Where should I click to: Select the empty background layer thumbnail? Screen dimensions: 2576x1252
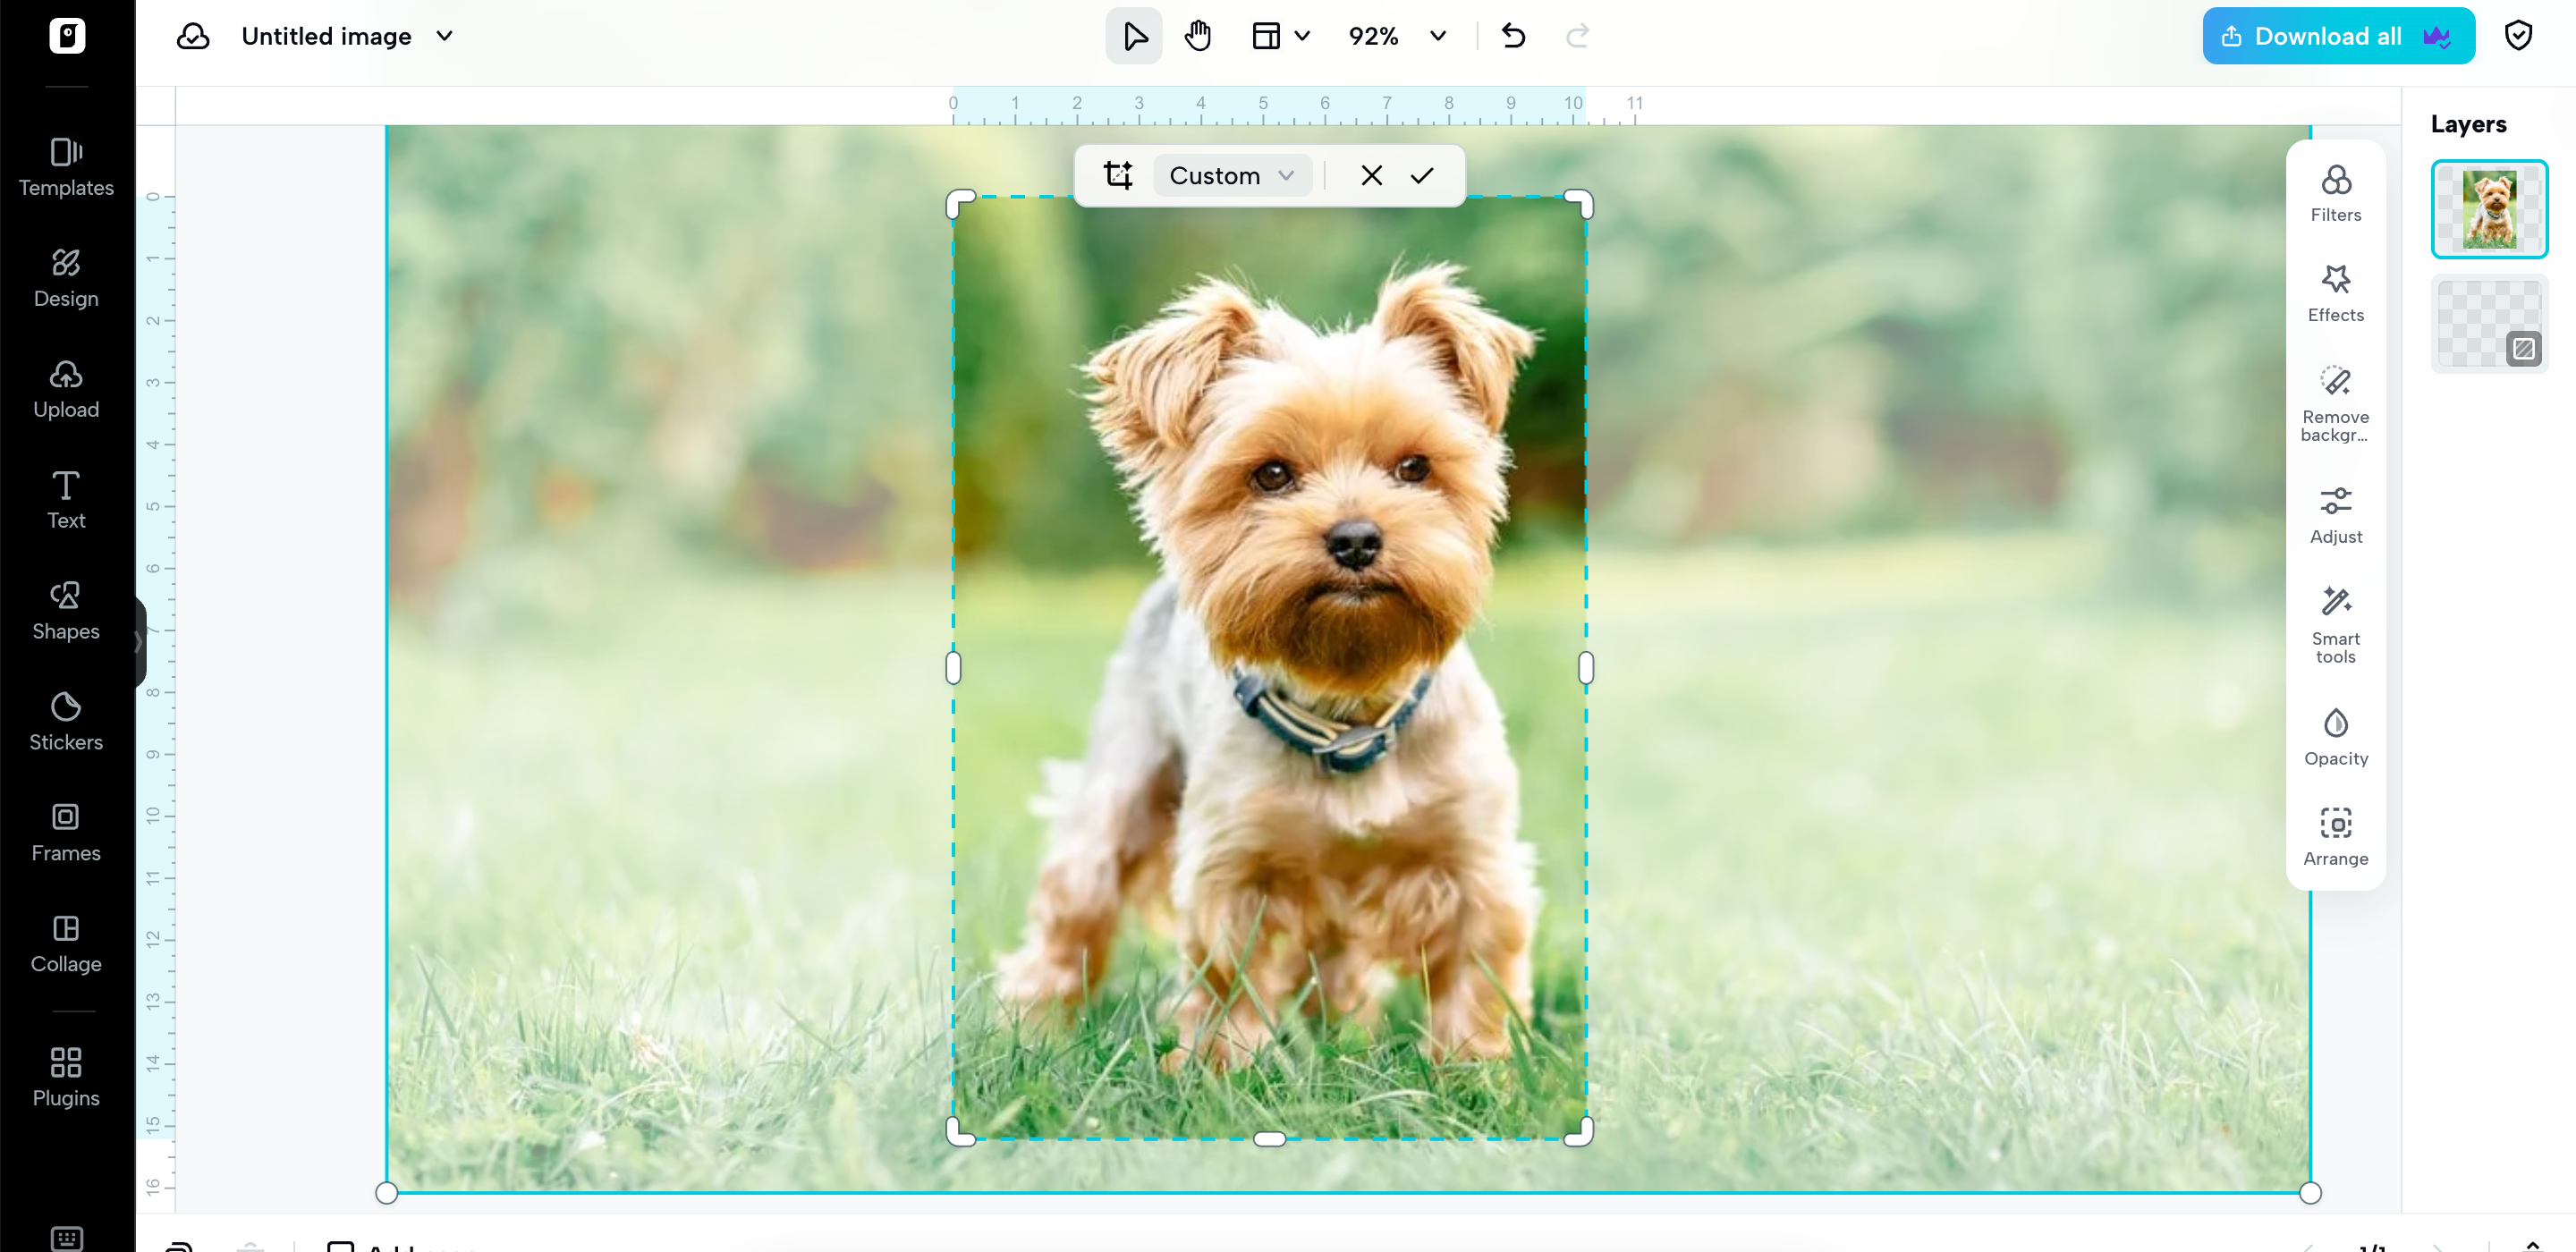pos(2488,324)
